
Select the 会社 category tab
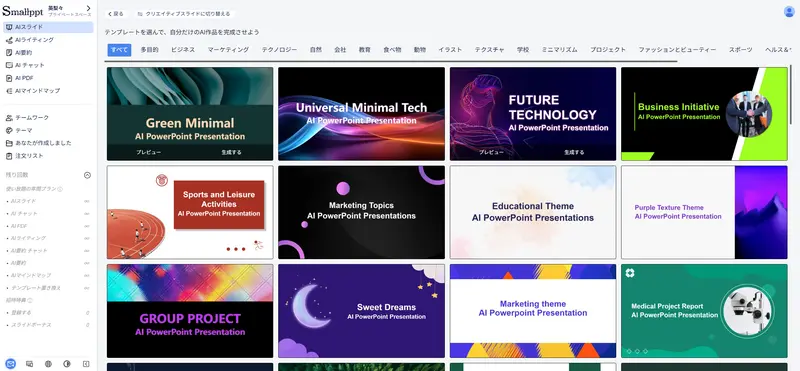(x=340, y=50)
